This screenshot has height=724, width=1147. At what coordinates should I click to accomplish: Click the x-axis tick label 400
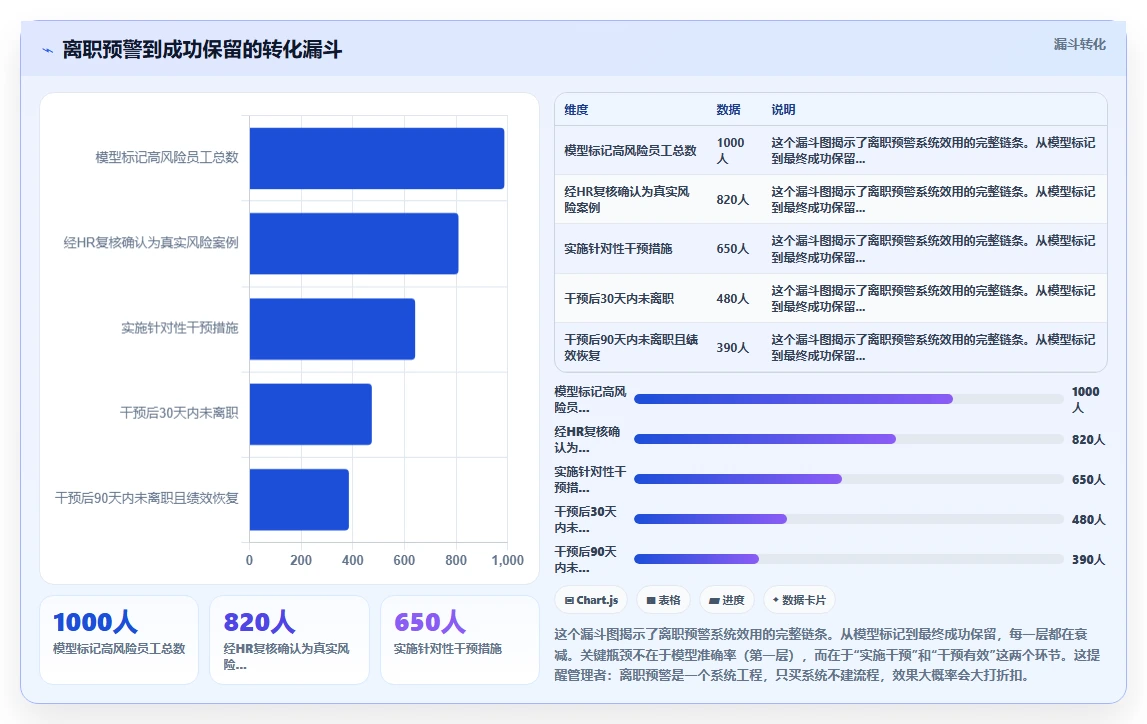353,560
